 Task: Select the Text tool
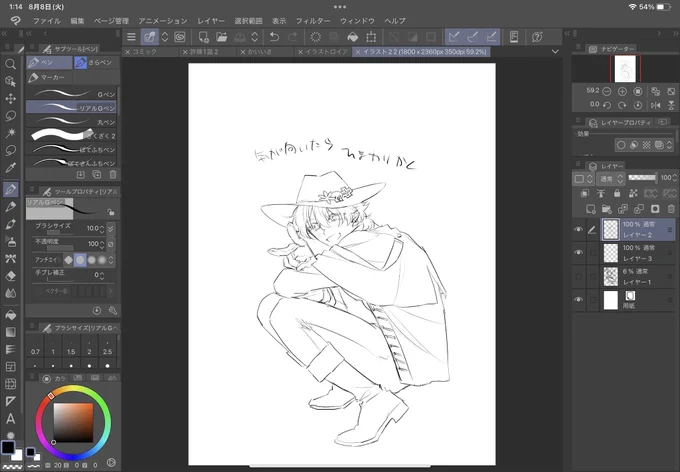[x=10, y=419]
